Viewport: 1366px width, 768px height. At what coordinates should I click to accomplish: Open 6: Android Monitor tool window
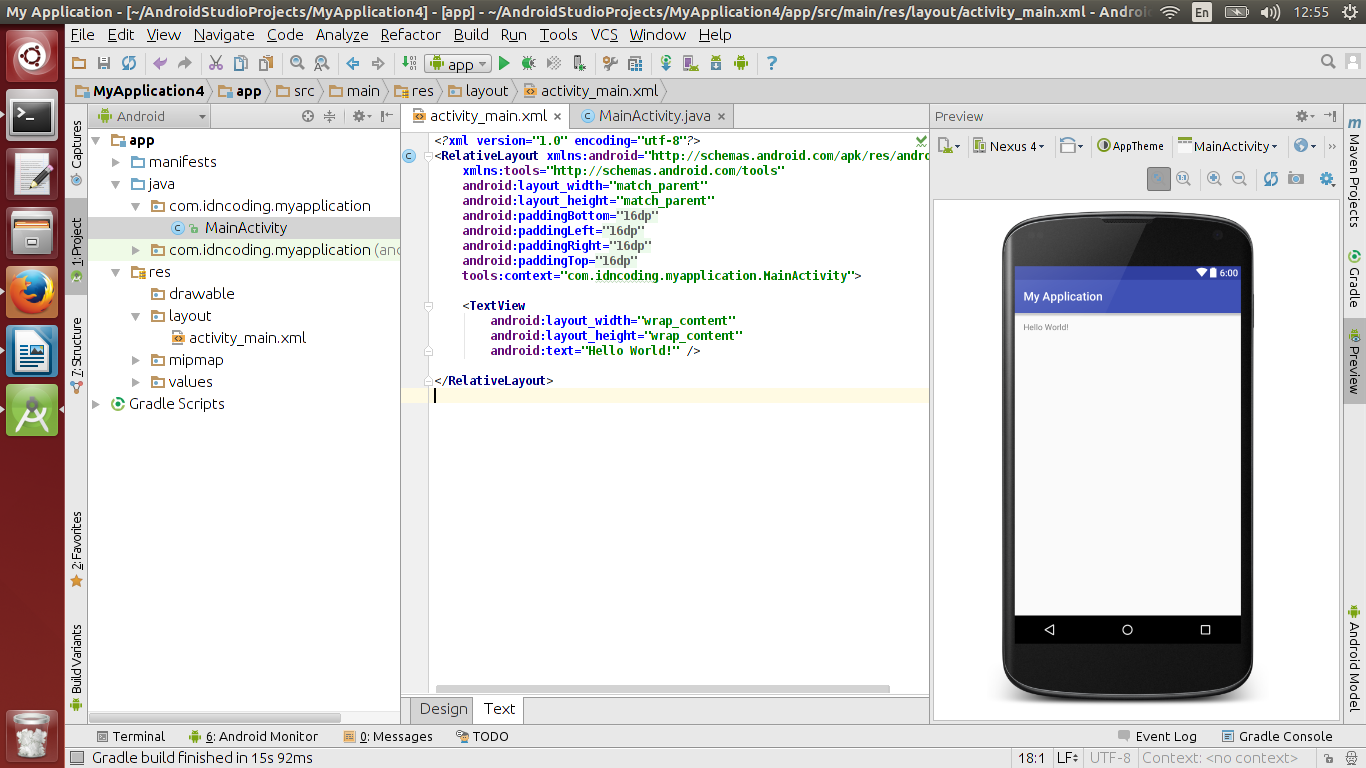click(253, 736)
